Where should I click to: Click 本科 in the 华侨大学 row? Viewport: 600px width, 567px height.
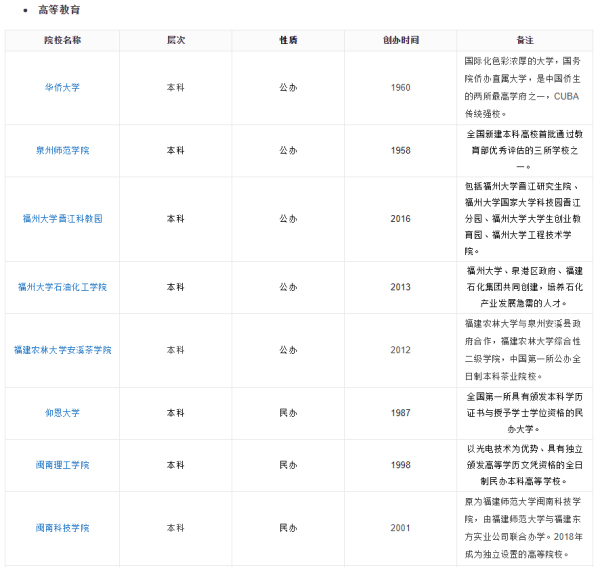pyautogui.click(x=176, y=88)
